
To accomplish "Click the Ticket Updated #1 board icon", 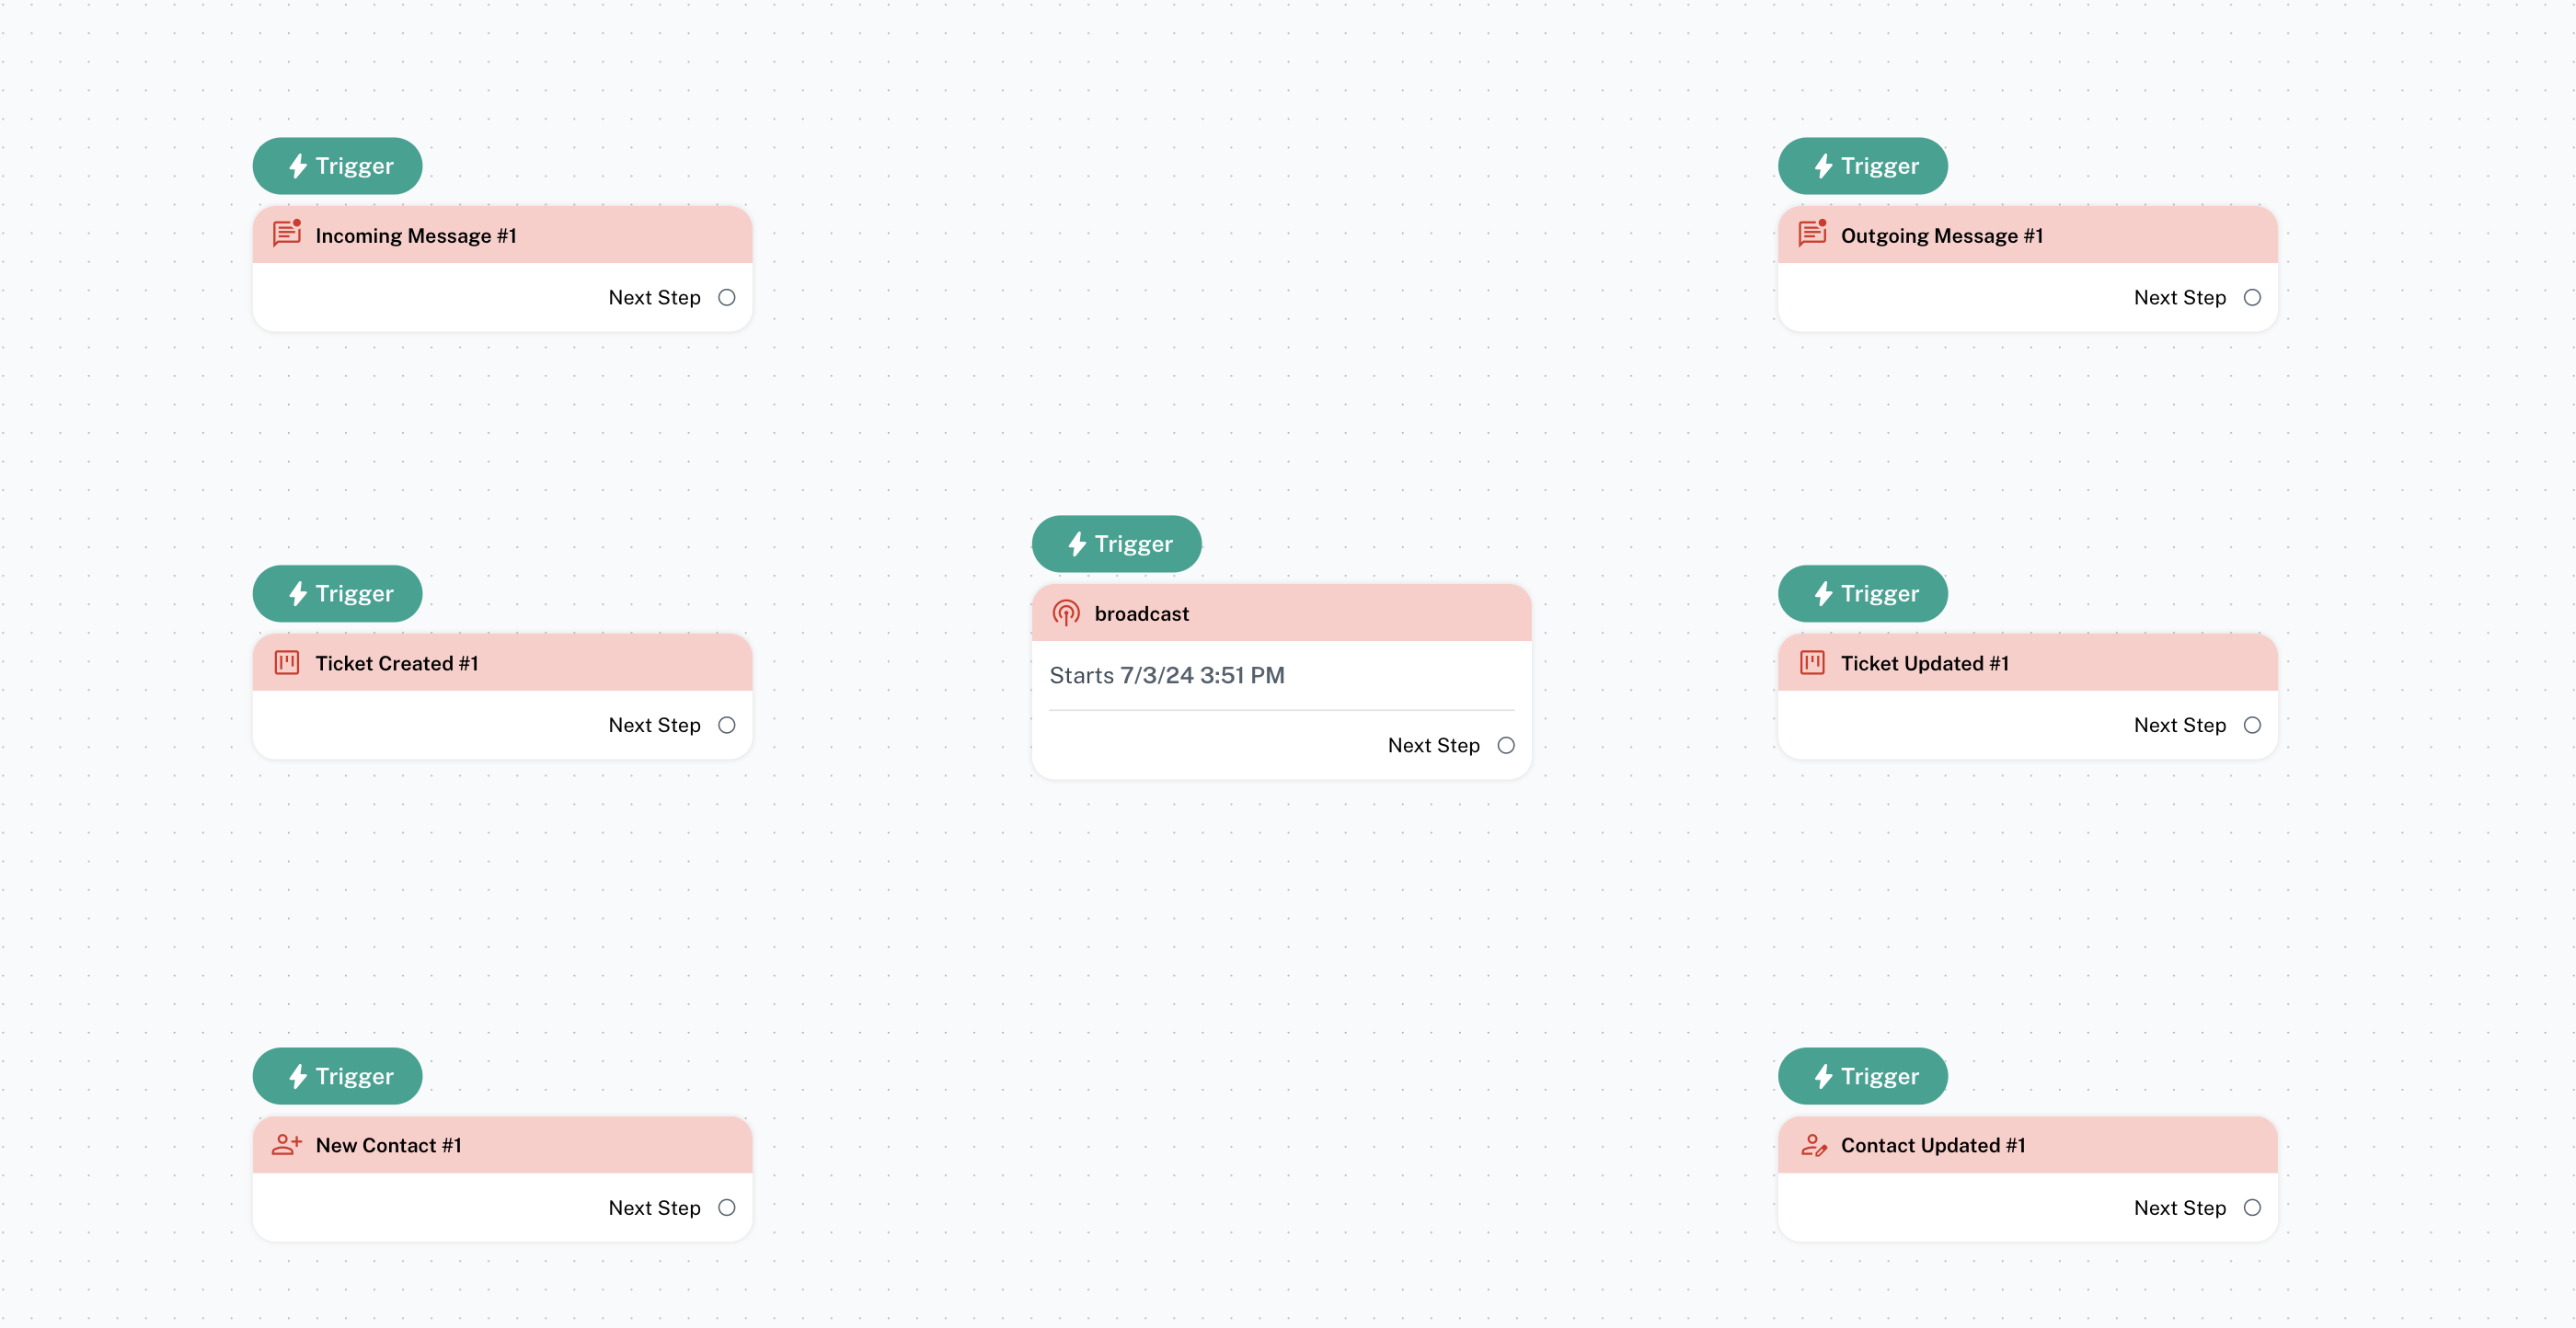I will [1812, 662].
